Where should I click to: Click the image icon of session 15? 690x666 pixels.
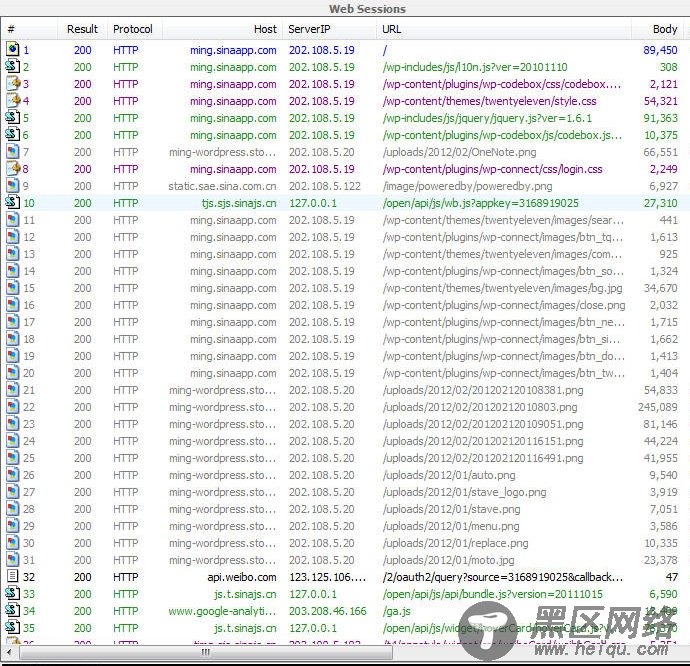(13, 288)
